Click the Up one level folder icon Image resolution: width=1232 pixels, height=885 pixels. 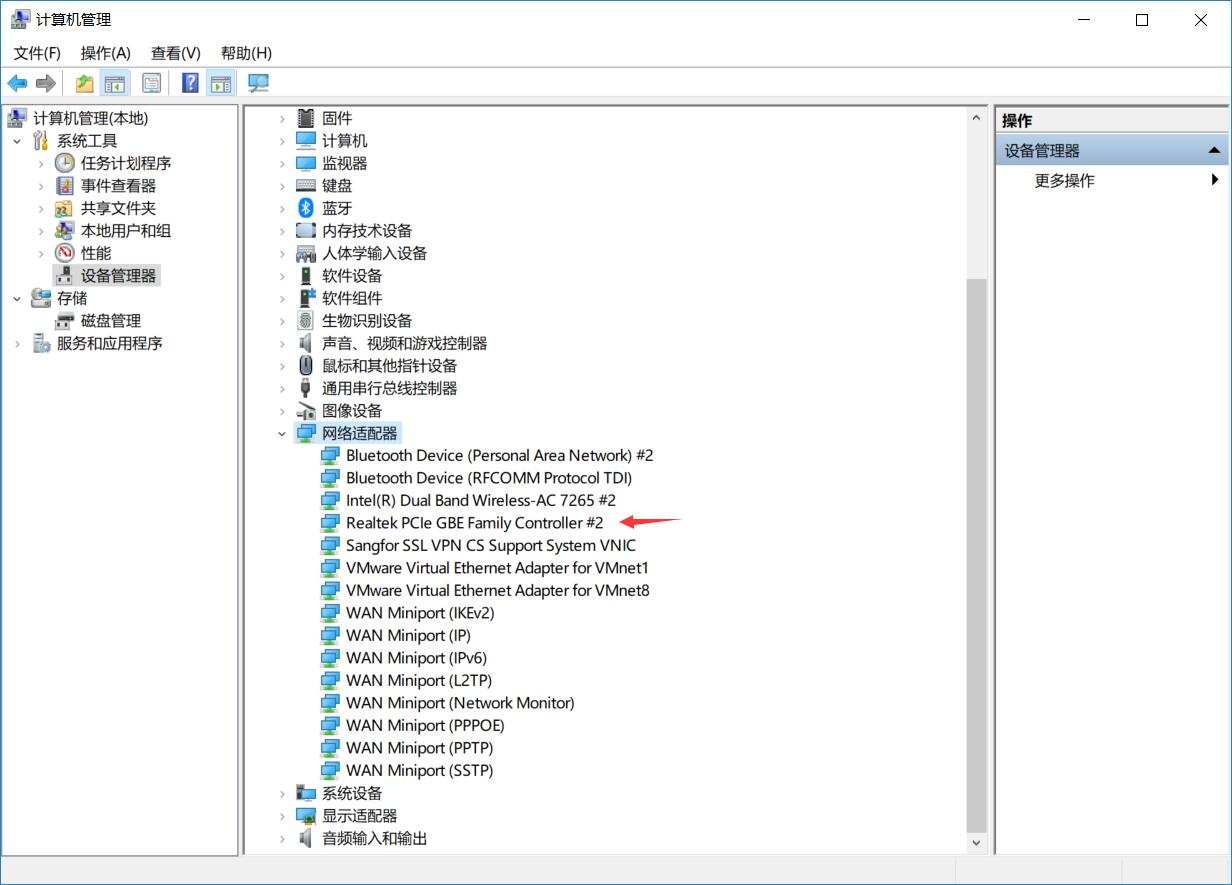(85, 83)
